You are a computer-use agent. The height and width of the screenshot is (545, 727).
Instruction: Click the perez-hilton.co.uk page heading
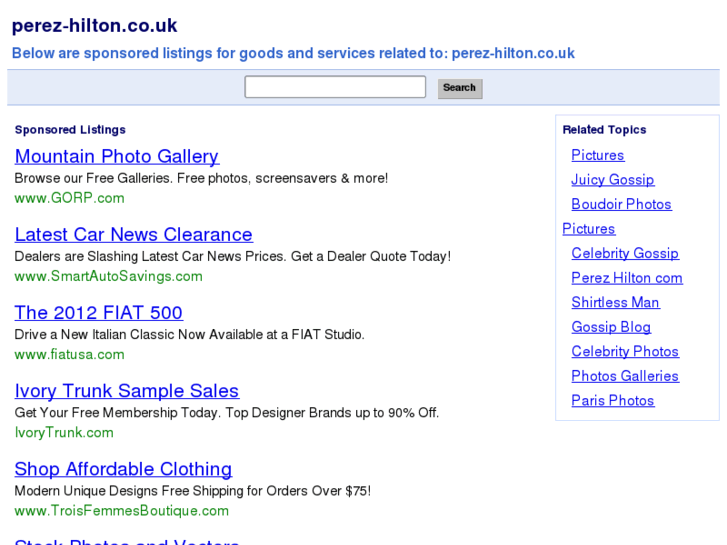[95, 26]
